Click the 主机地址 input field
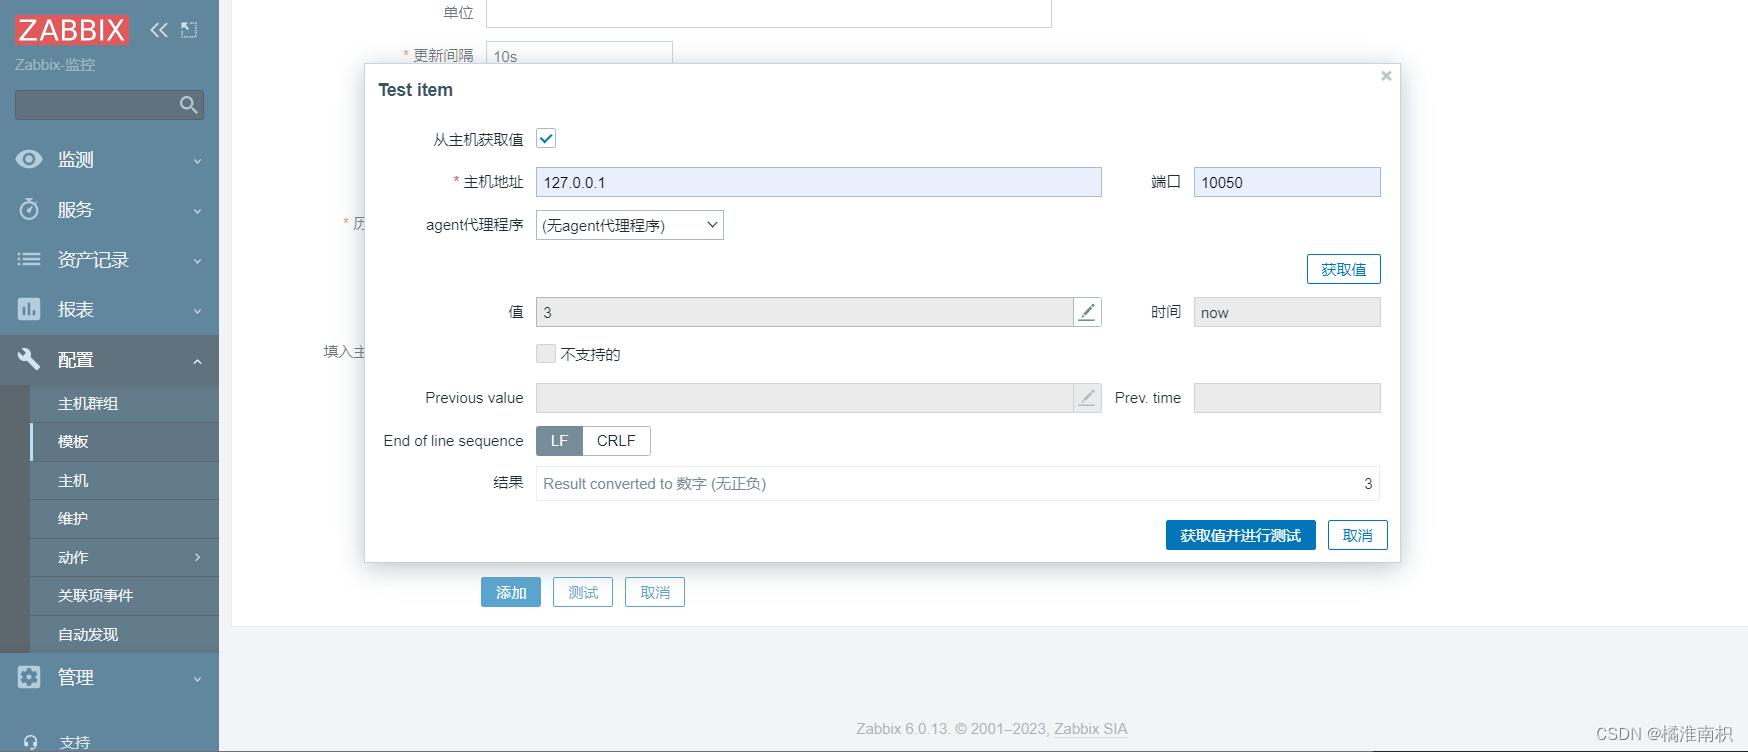 click(x=819, y=182)
